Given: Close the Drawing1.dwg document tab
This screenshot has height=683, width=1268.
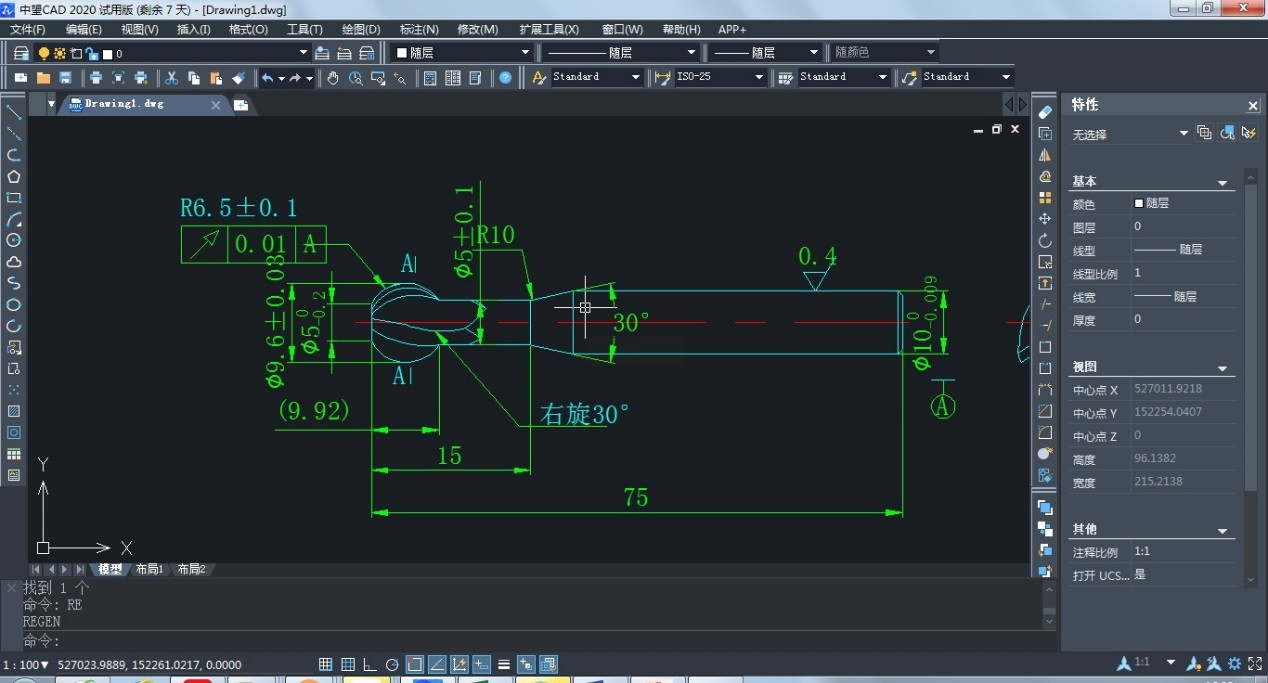Looking at the screenshot, I should click(215, 105).
